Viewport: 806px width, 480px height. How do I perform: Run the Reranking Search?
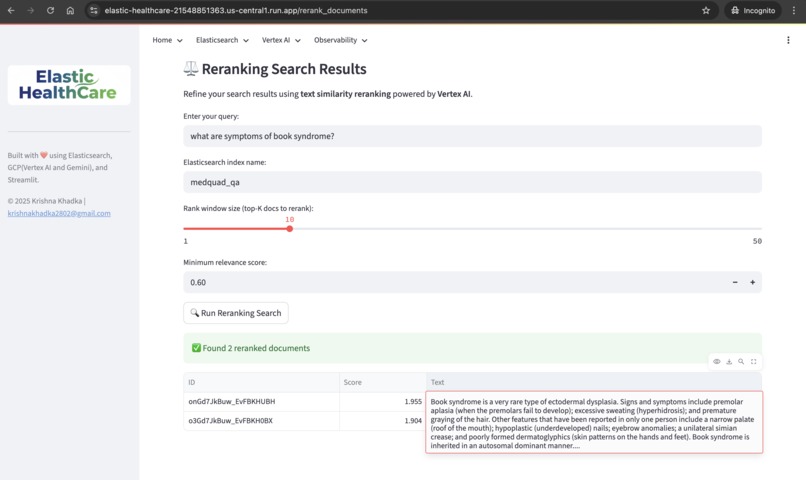coord(236,313)
